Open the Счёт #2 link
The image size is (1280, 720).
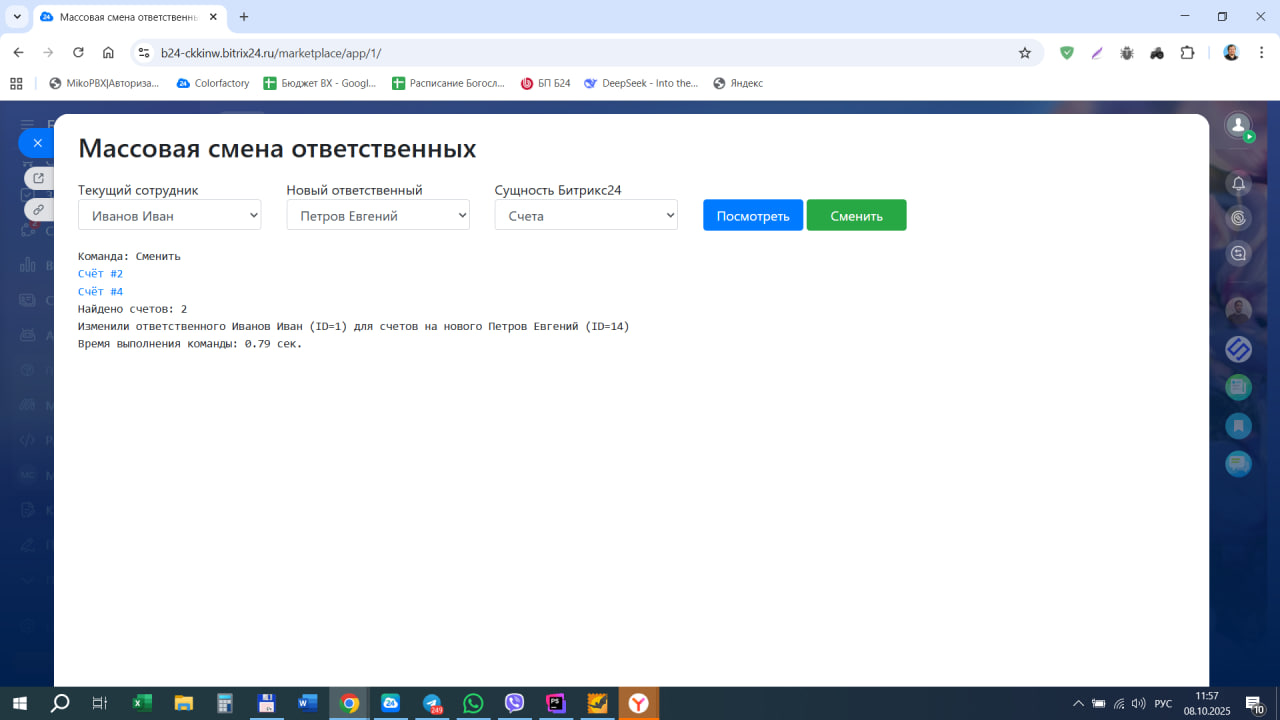101,273
